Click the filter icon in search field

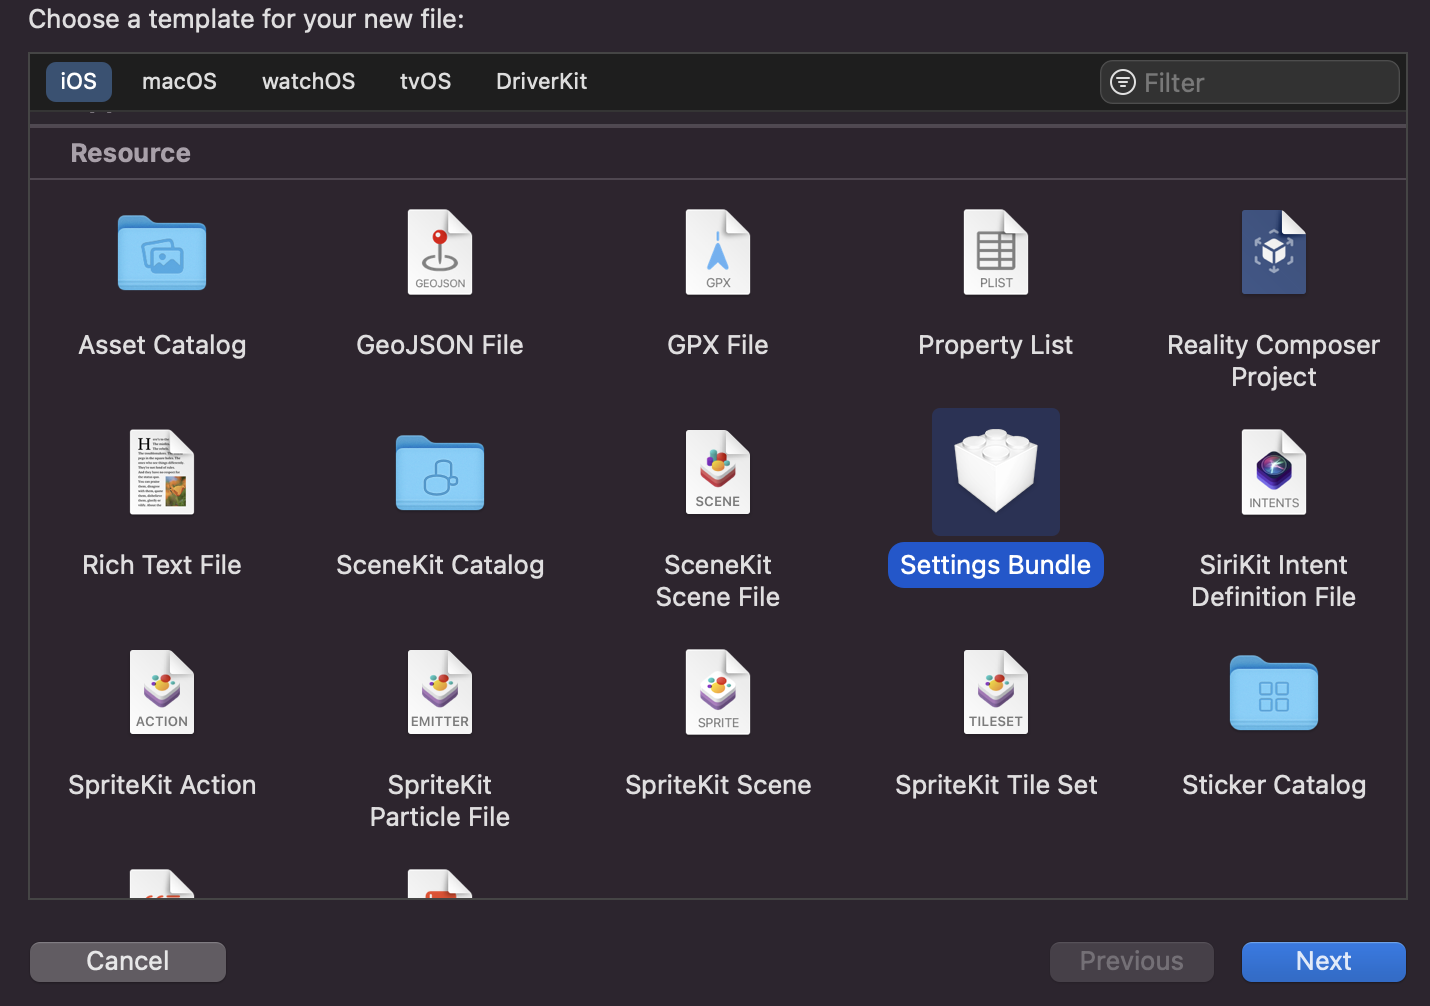tap(1123, 82)
